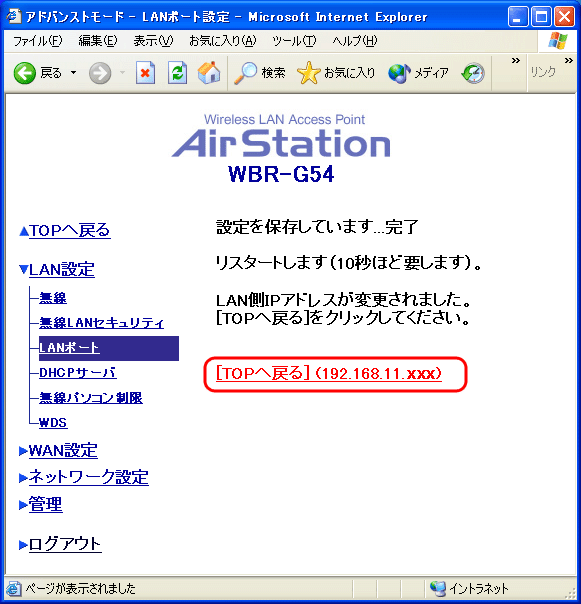Open the DHCPサーバ link
581x604 pixels.
[x=78, y=372]
